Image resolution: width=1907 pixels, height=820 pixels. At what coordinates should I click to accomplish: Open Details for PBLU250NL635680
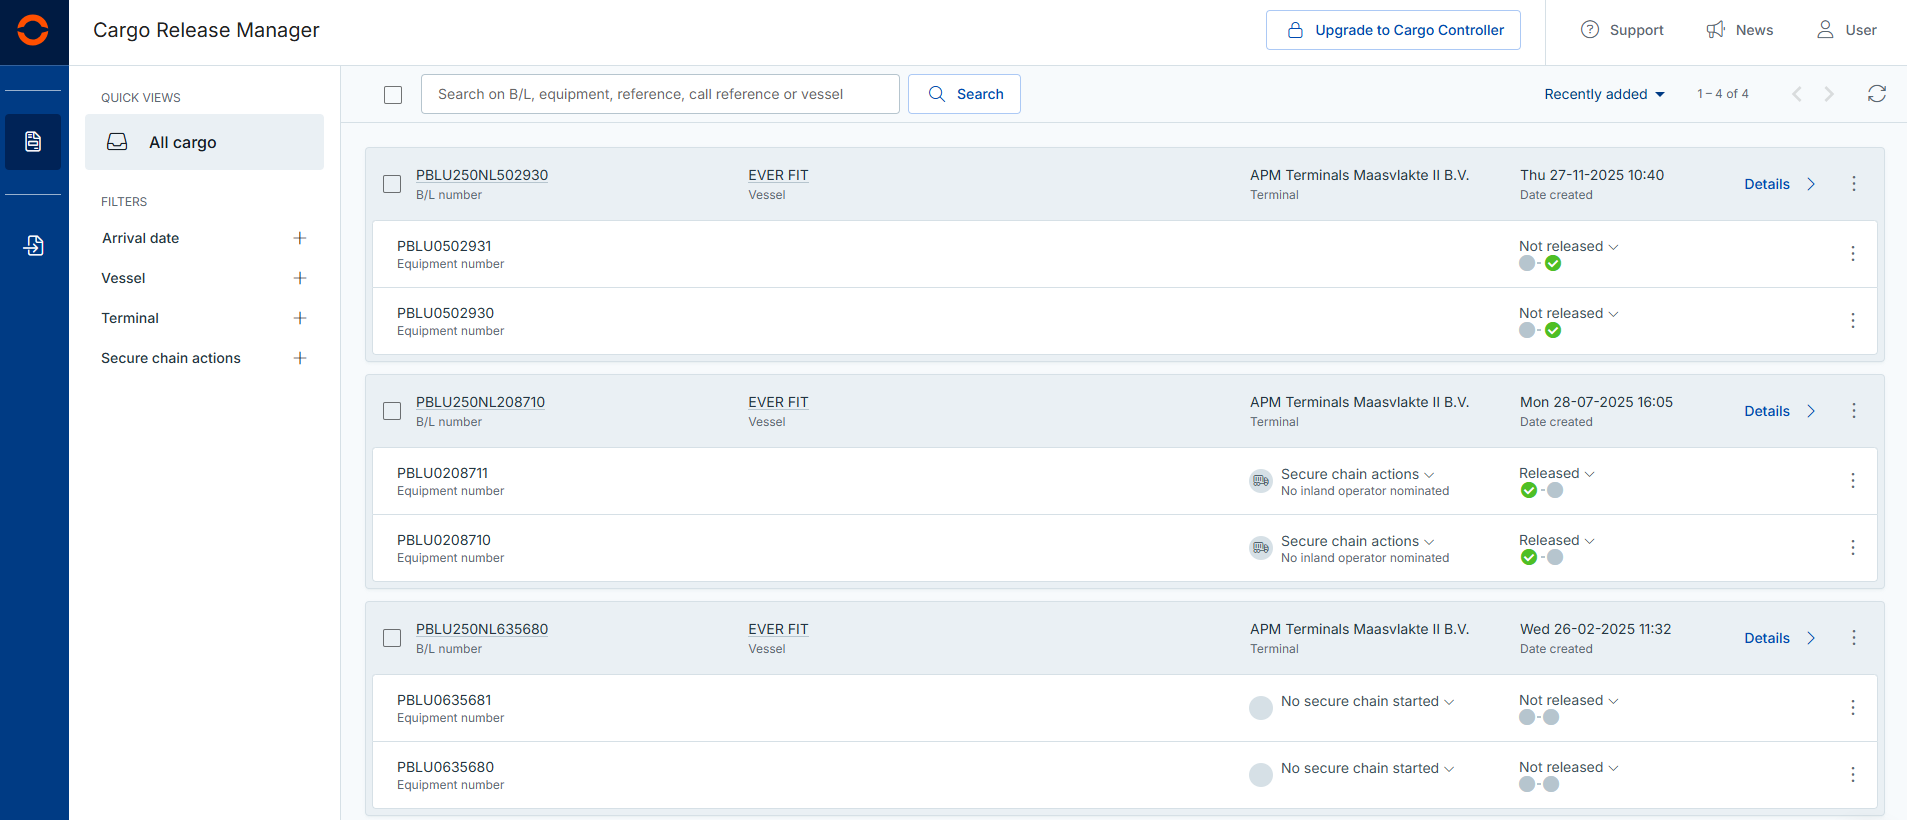(1780, 638)
